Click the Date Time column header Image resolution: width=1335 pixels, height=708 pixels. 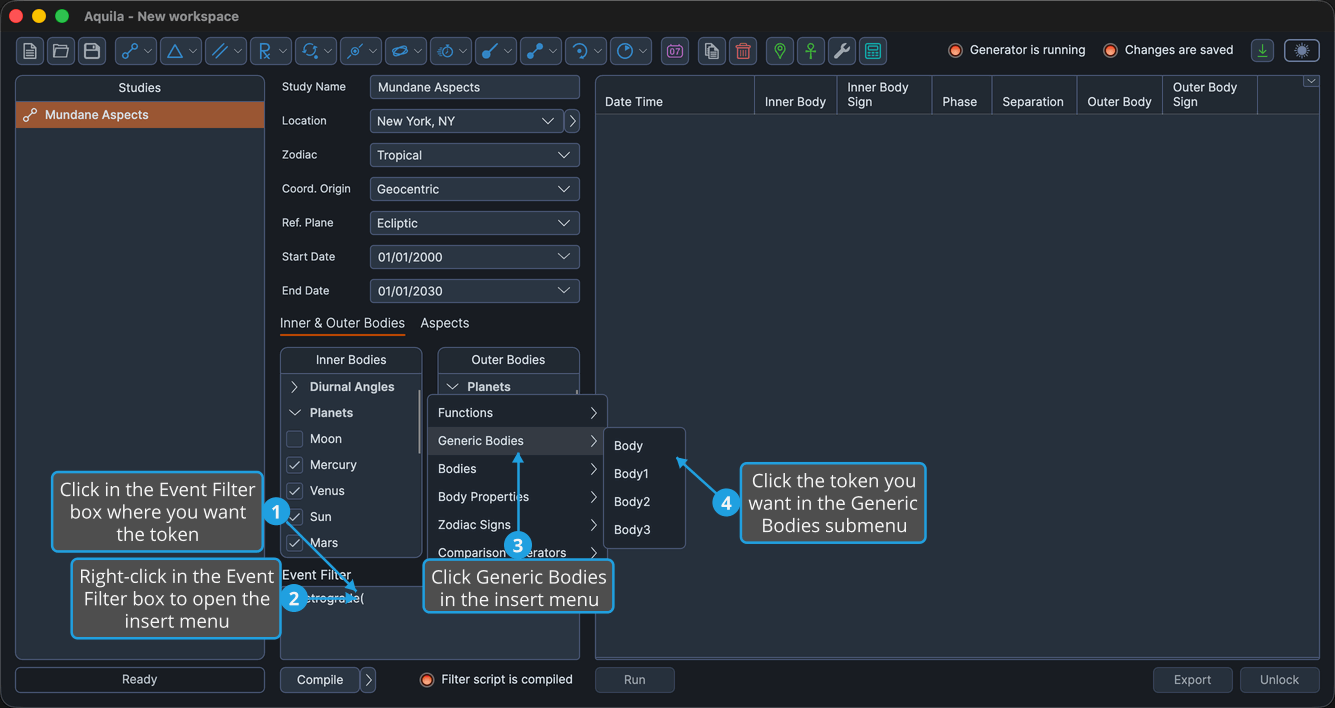(675, 95)
